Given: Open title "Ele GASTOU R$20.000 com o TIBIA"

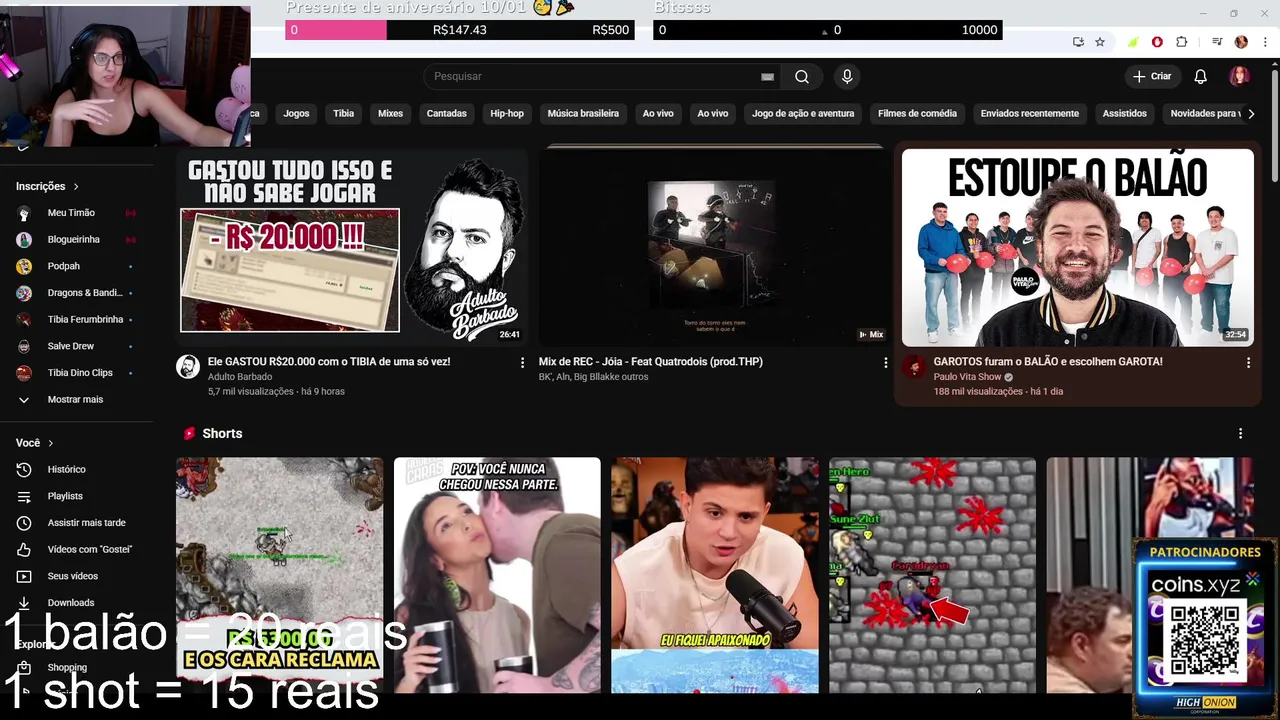Looking at the screenshot, I should tap(329, 362).
